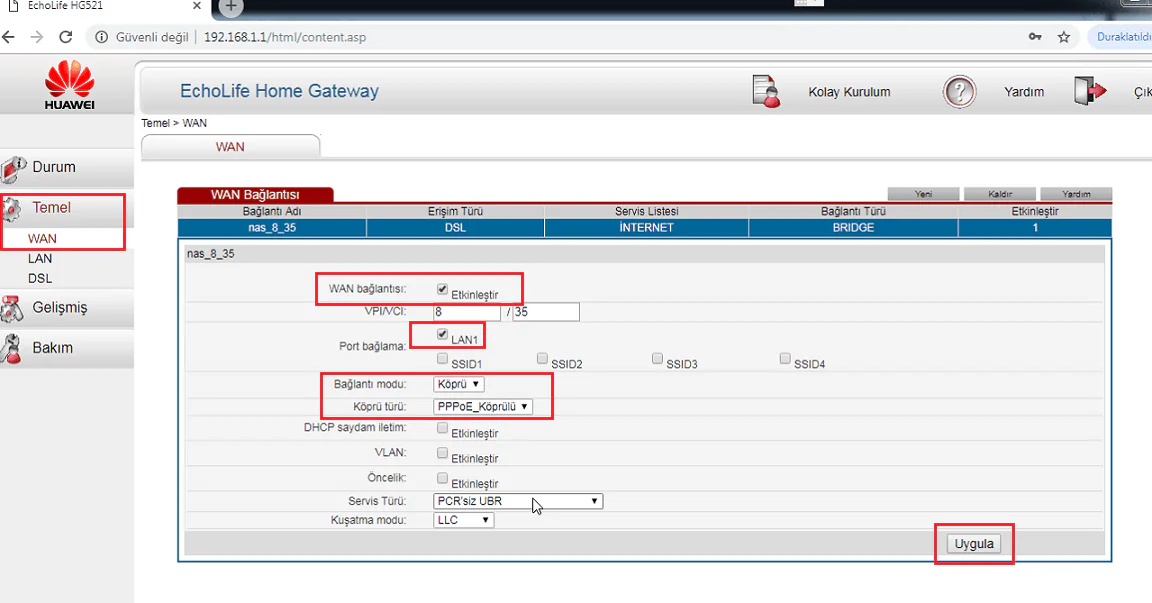The height and width of the screenshot is (603, 1152).
Task: Open the Servis Türü PCR'siz UBR dropdown
Action: tap(517, 500)
